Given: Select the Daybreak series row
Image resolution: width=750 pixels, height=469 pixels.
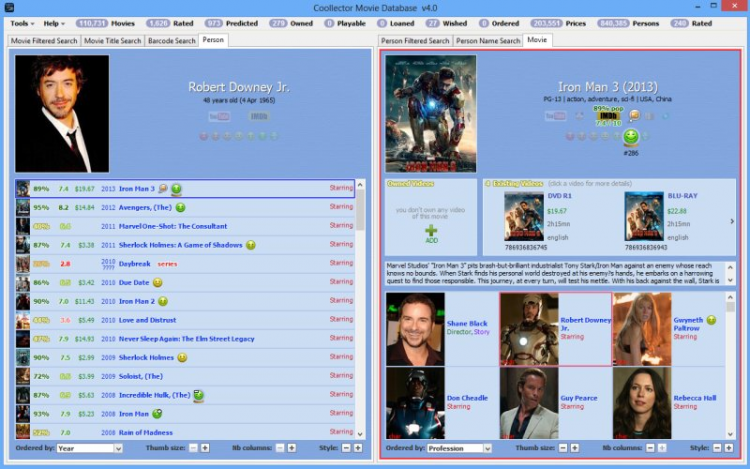Looking at the screenshot, I should point(185,264).
